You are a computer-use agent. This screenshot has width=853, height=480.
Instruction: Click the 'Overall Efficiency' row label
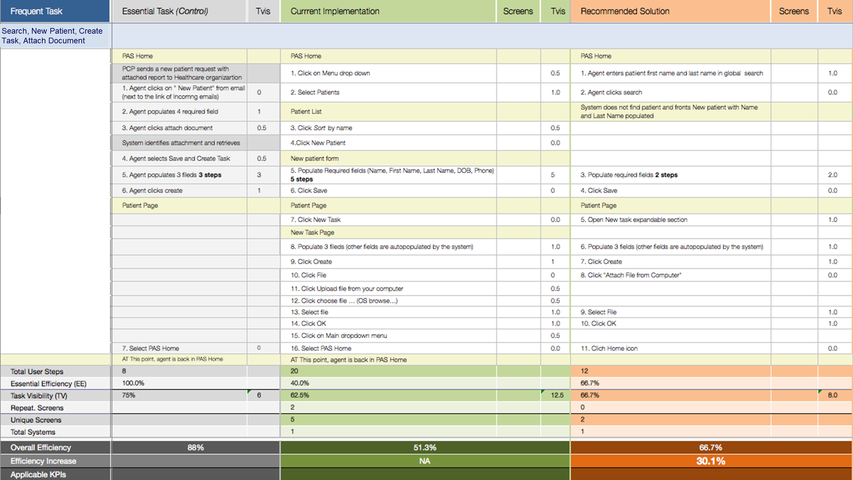55,447
